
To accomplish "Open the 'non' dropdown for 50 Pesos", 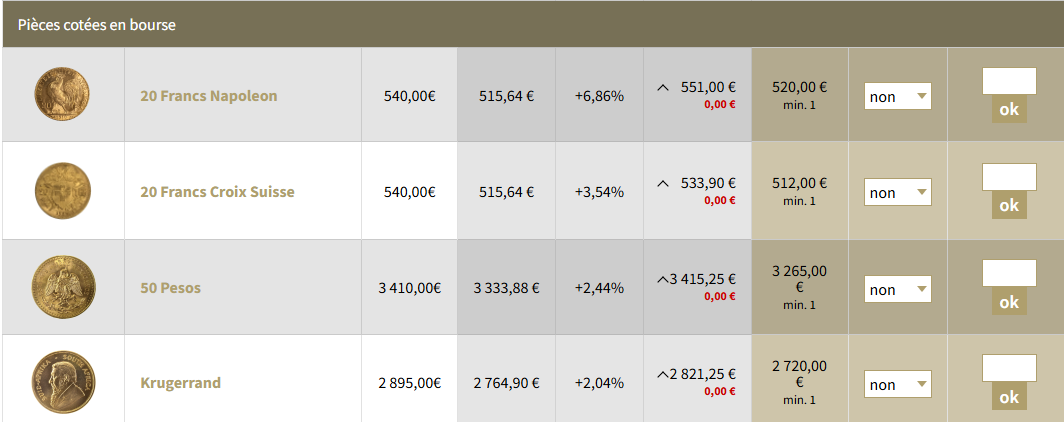I will (898, 290).
